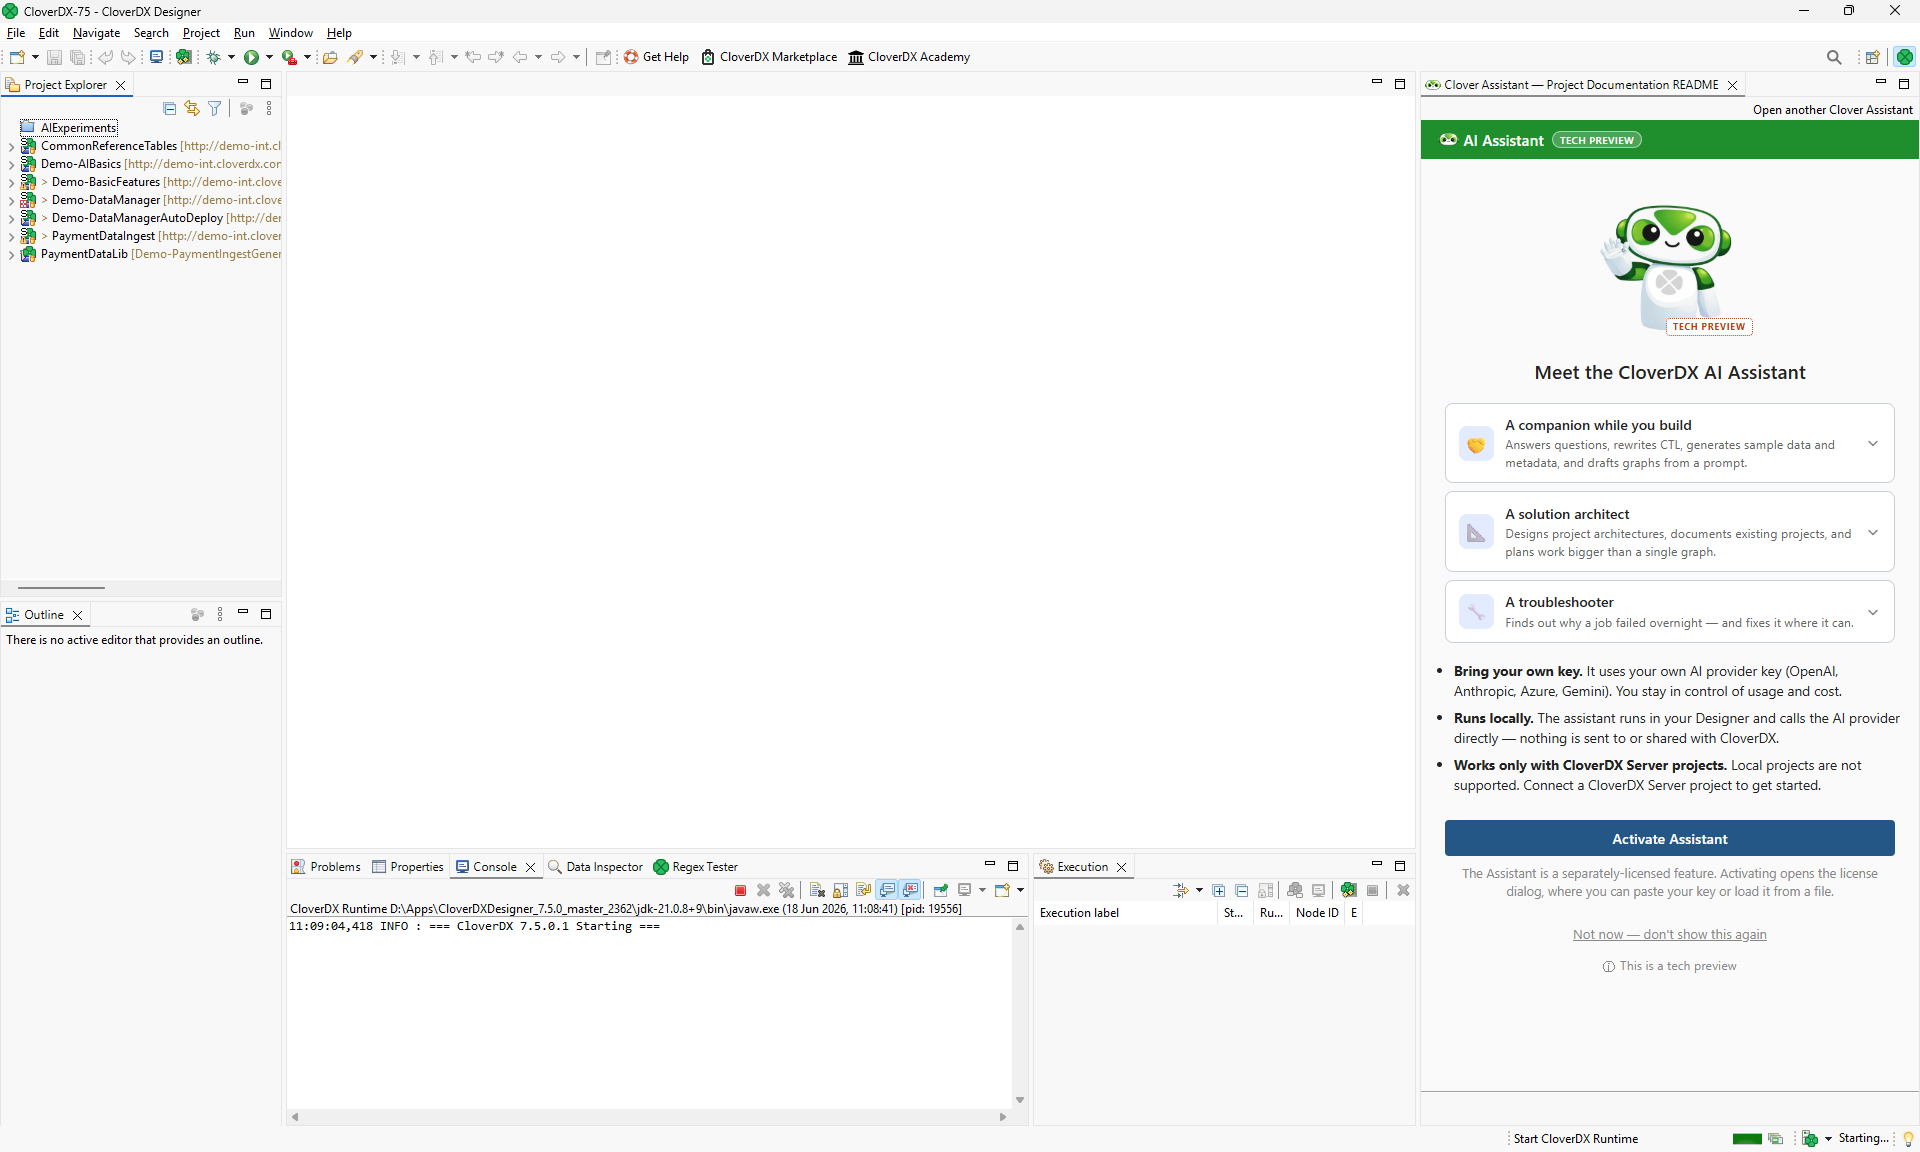Terminate the console process with red stop icon
The width and height of the screenshot is (1920, 1152).
[x=740, y=890]
